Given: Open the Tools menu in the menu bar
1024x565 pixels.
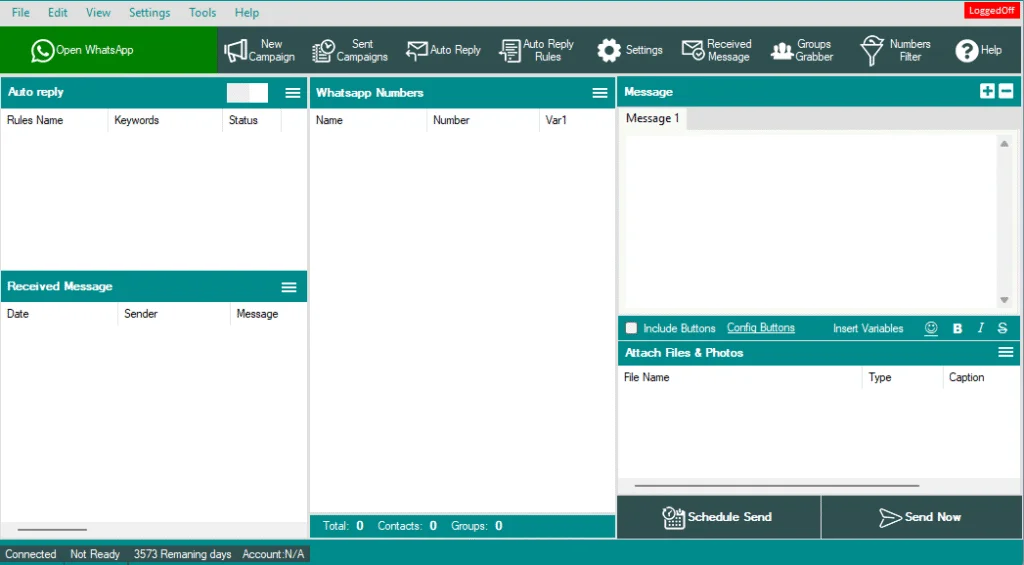Looking at the screenshot, I should point(202,13).
